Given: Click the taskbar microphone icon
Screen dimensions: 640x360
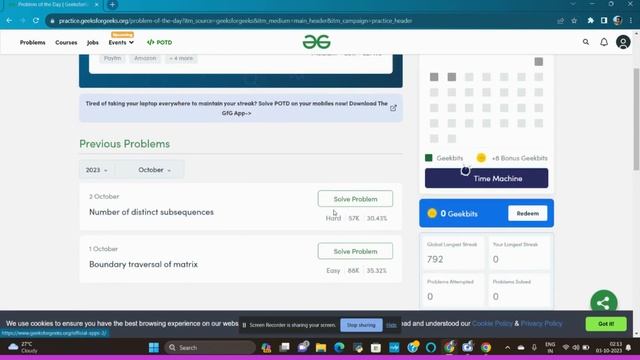Looking at the screenshot, I should 534,348.
